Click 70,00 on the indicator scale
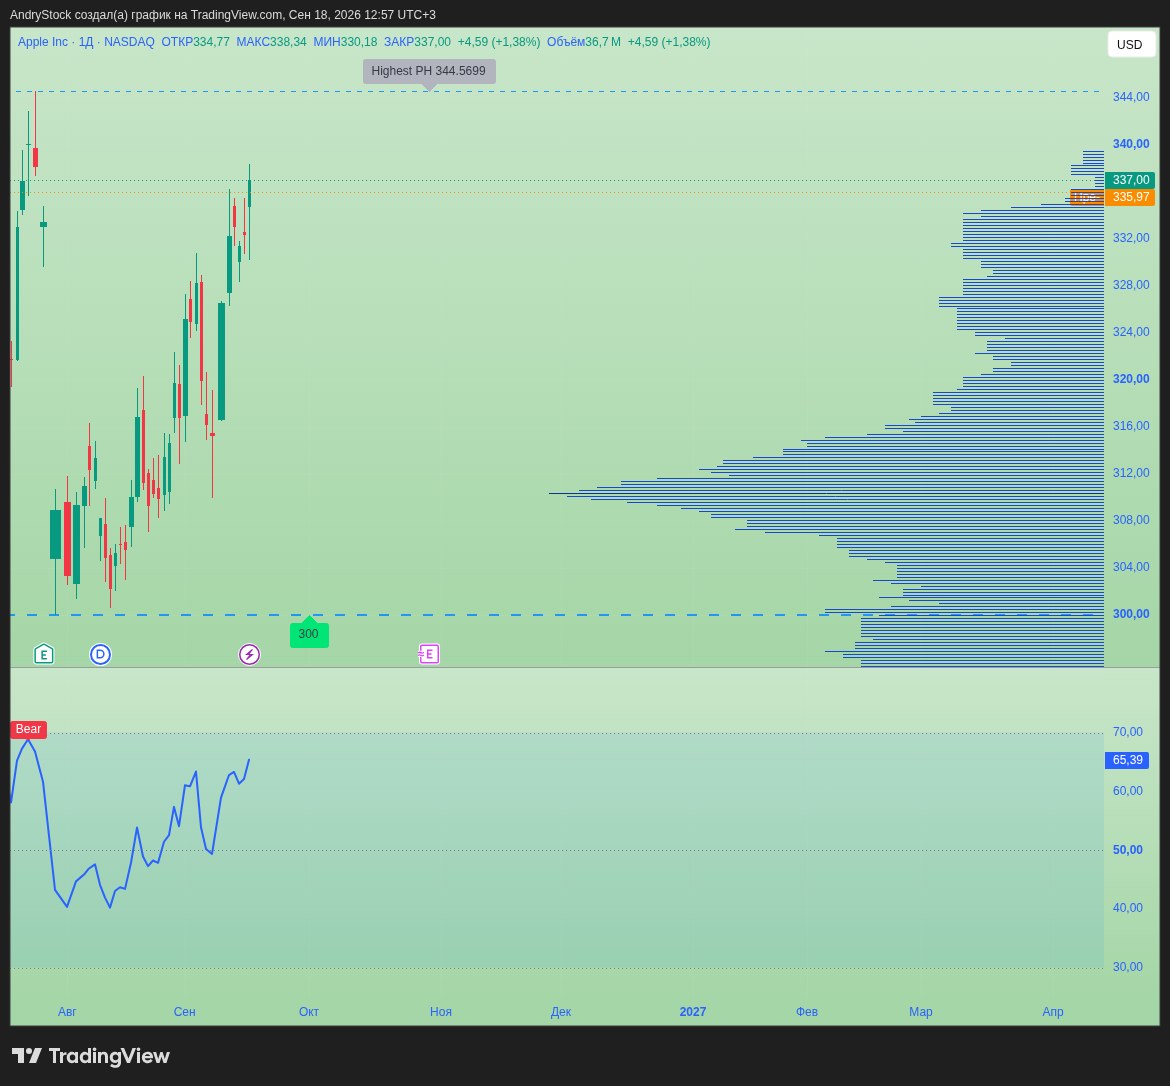 coord(1127,732)
